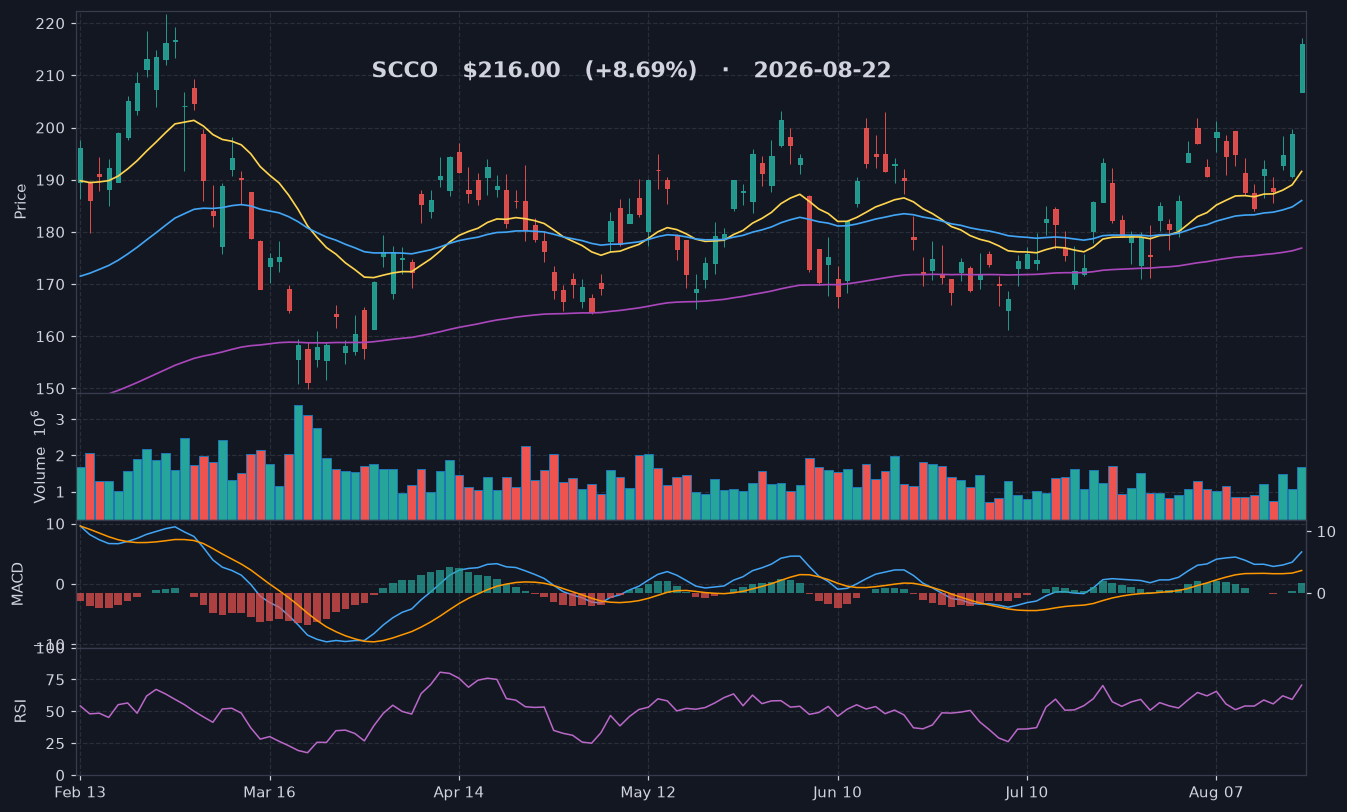This screenshot has height=812, width=1347.
Task: Click the SCCO ticker symbol in the title
Action: click(404, 71)
